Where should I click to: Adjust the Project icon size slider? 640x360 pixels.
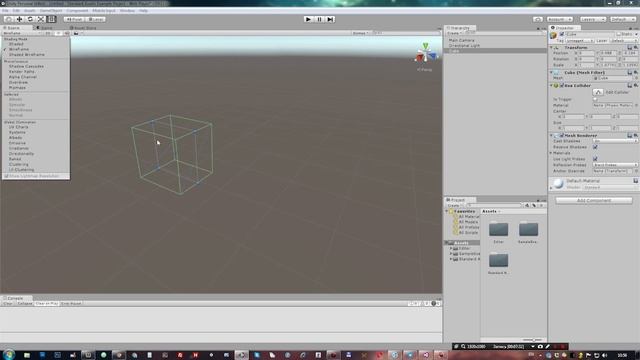532,340
